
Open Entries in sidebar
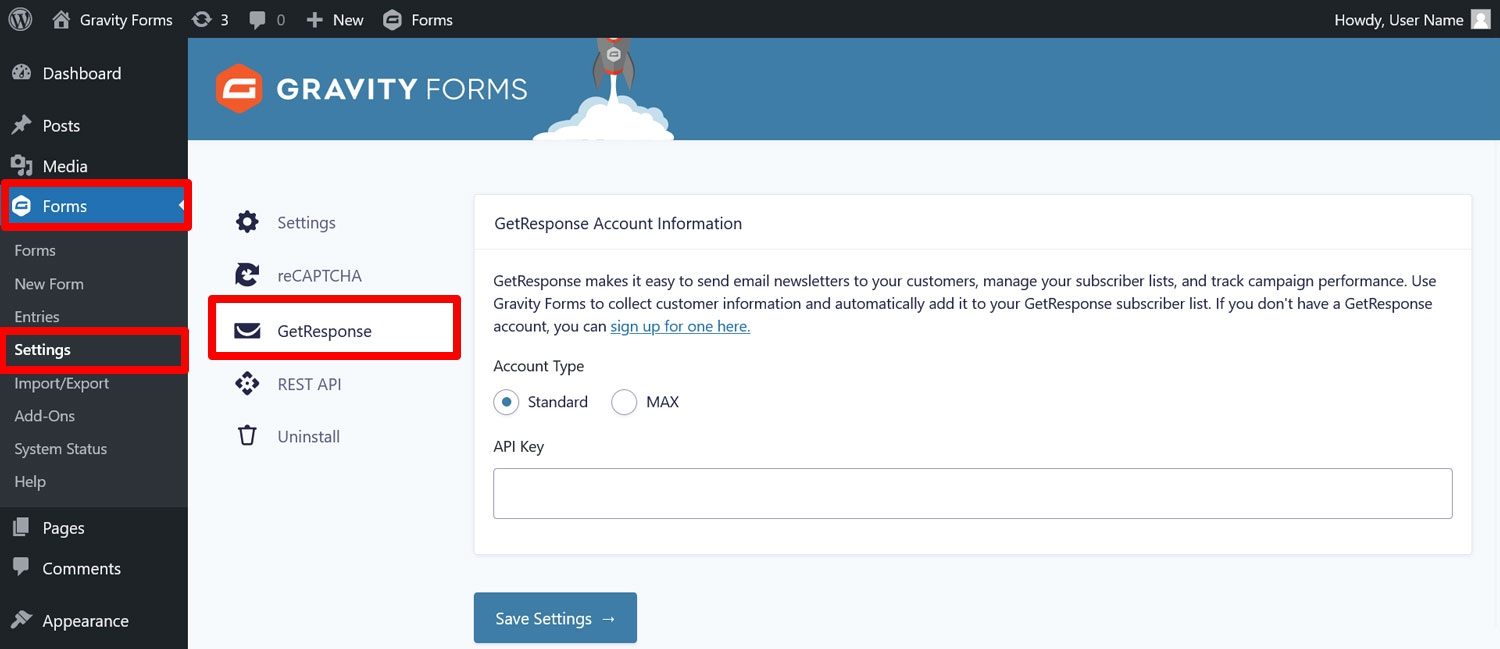[37, 317]
